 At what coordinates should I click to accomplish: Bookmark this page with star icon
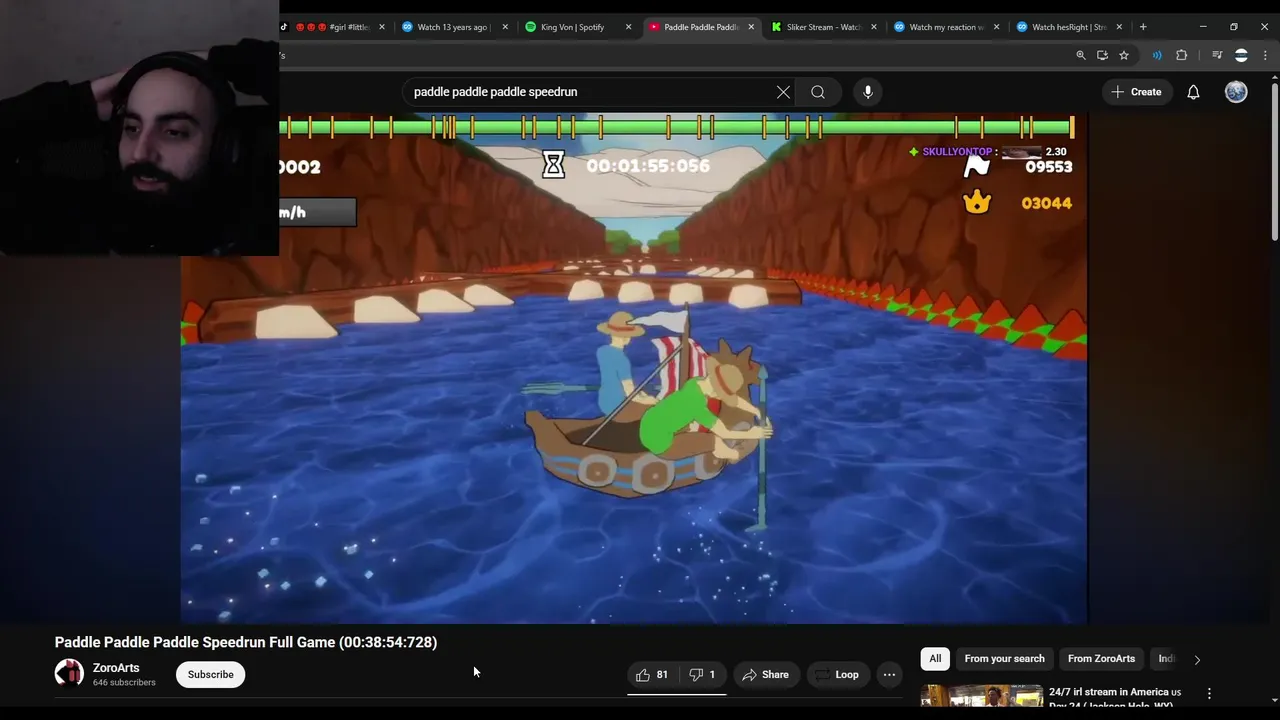1124,55
